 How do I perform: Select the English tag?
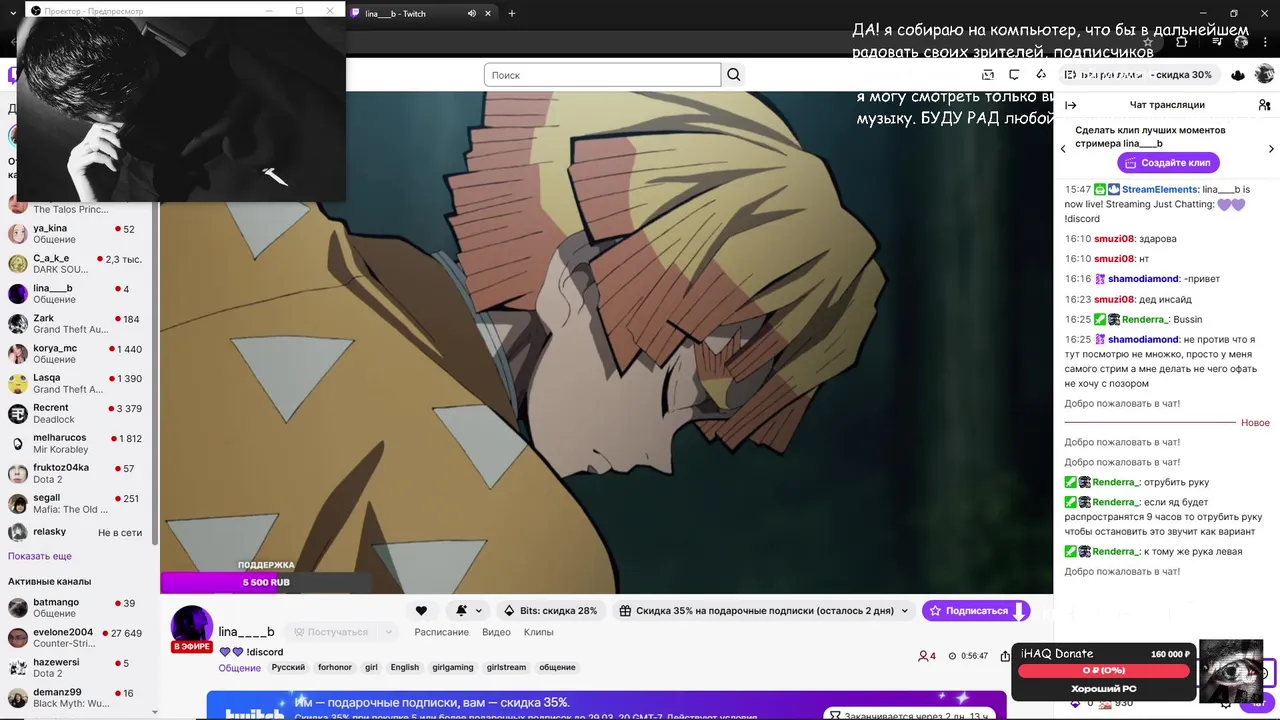click(405, 667)
